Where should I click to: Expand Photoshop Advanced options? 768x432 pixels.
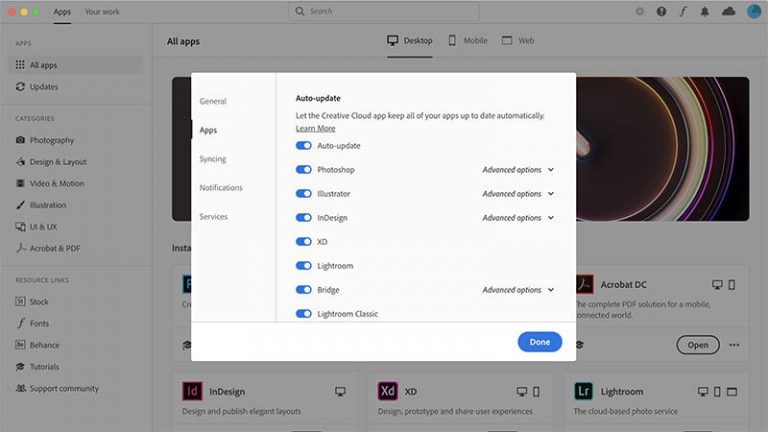point(518,169)
